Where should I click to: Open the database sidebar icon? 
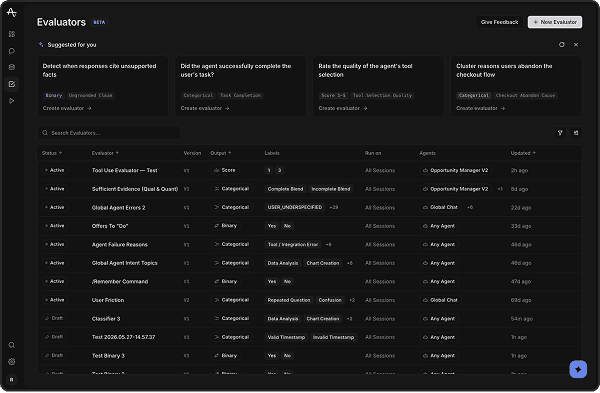tap(12, 67)
